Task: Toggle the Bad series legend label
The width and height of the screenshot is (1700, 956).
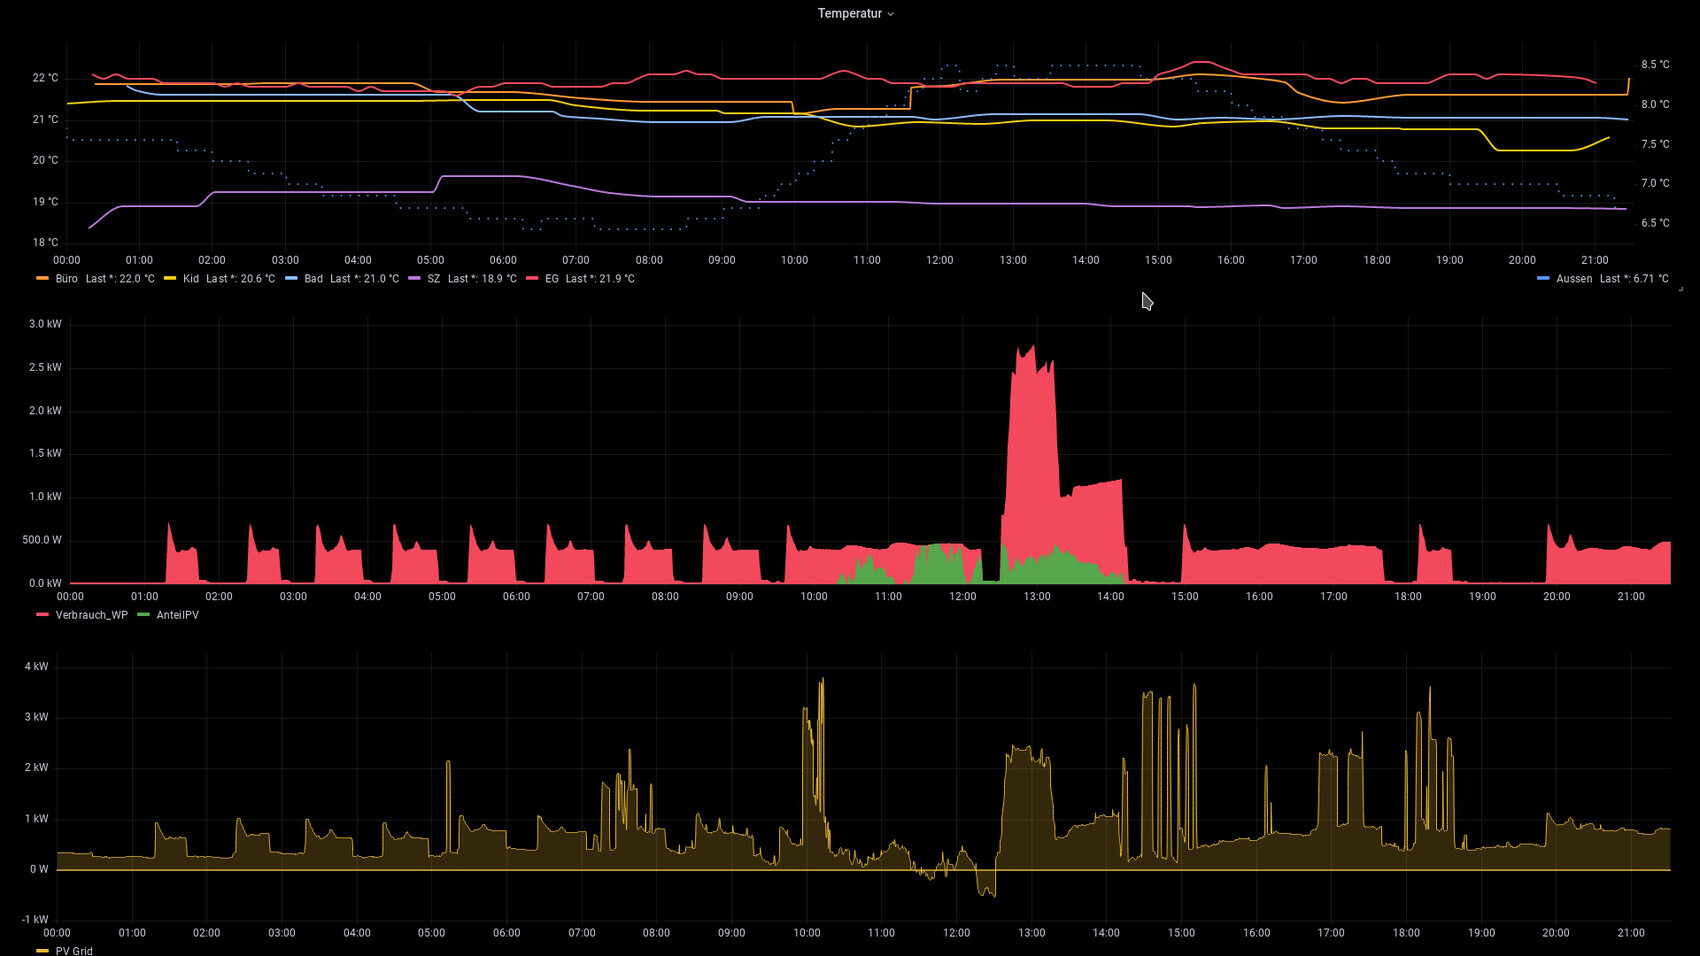Action: (313, 279)
